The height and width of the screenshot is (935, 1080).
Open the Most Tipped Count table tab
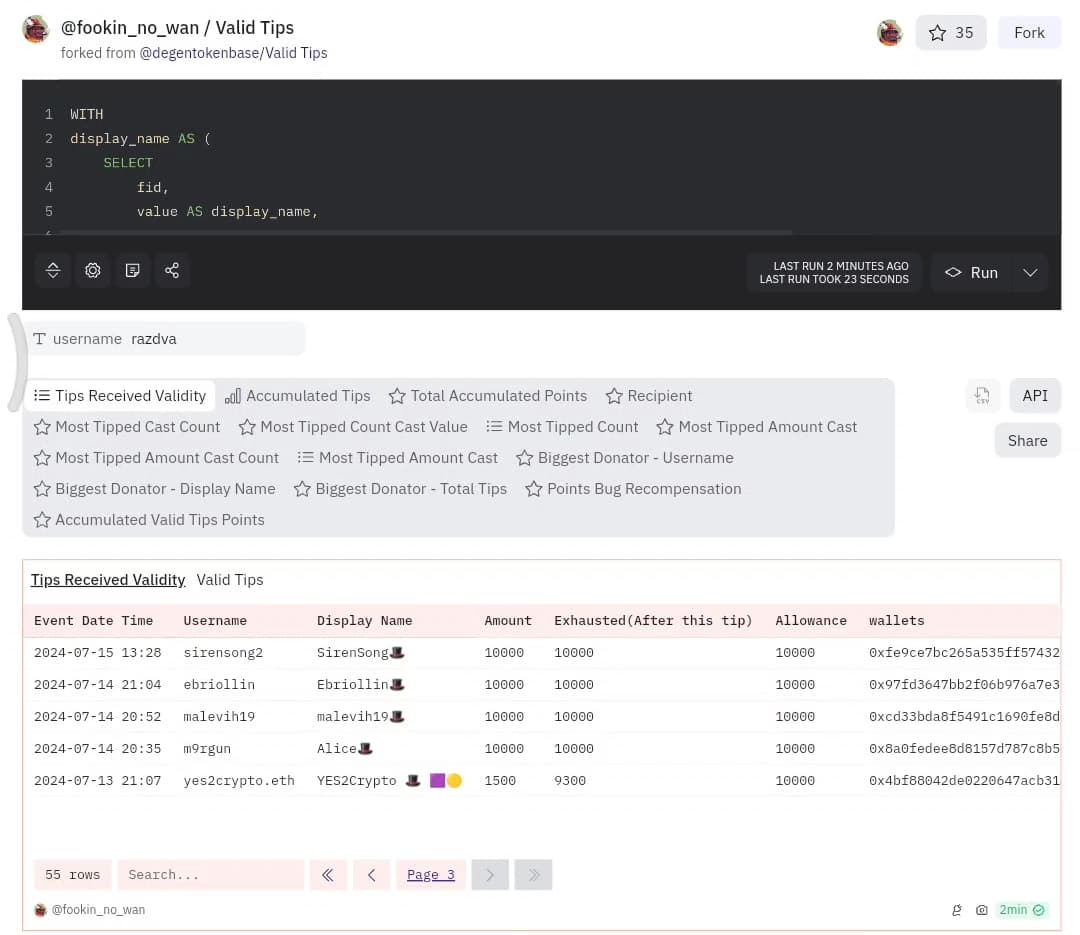pyautogui.click(x=562, y=427)
